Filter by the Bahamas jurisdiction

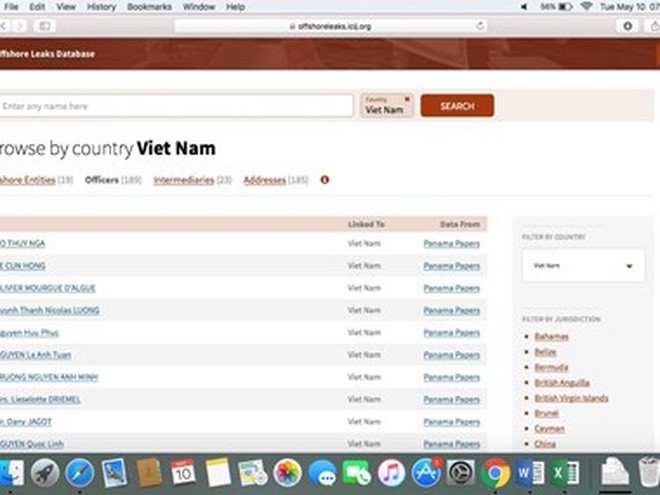coord(551,336)
